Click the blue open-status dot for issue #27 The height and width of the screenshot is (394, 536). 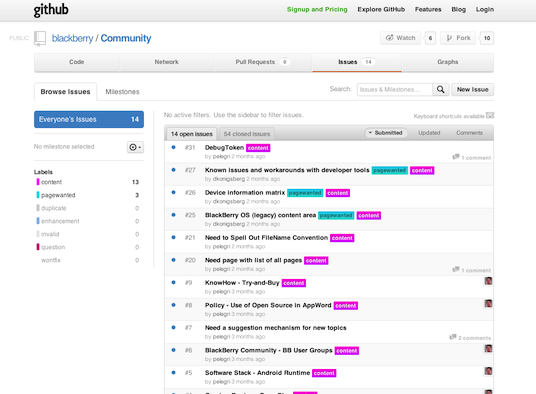(173, 170)
